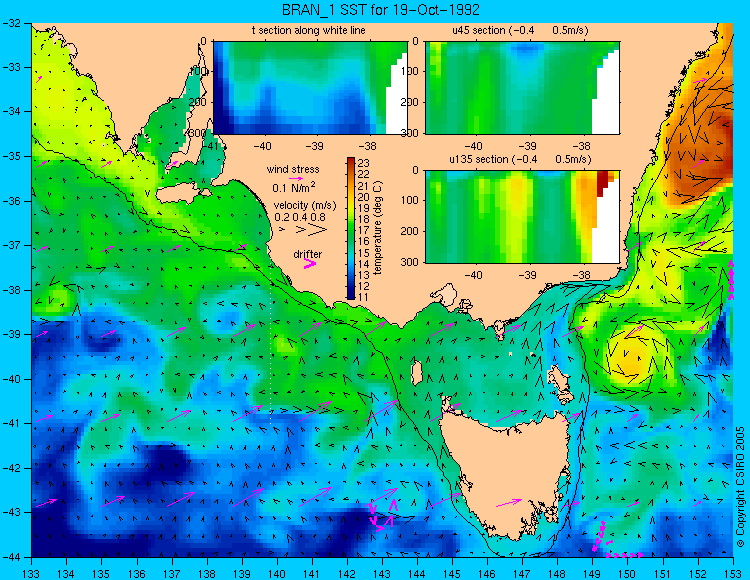Click the 133 longitude axis label
Viewport: 750px width, 580px height.
coord(31,574)
